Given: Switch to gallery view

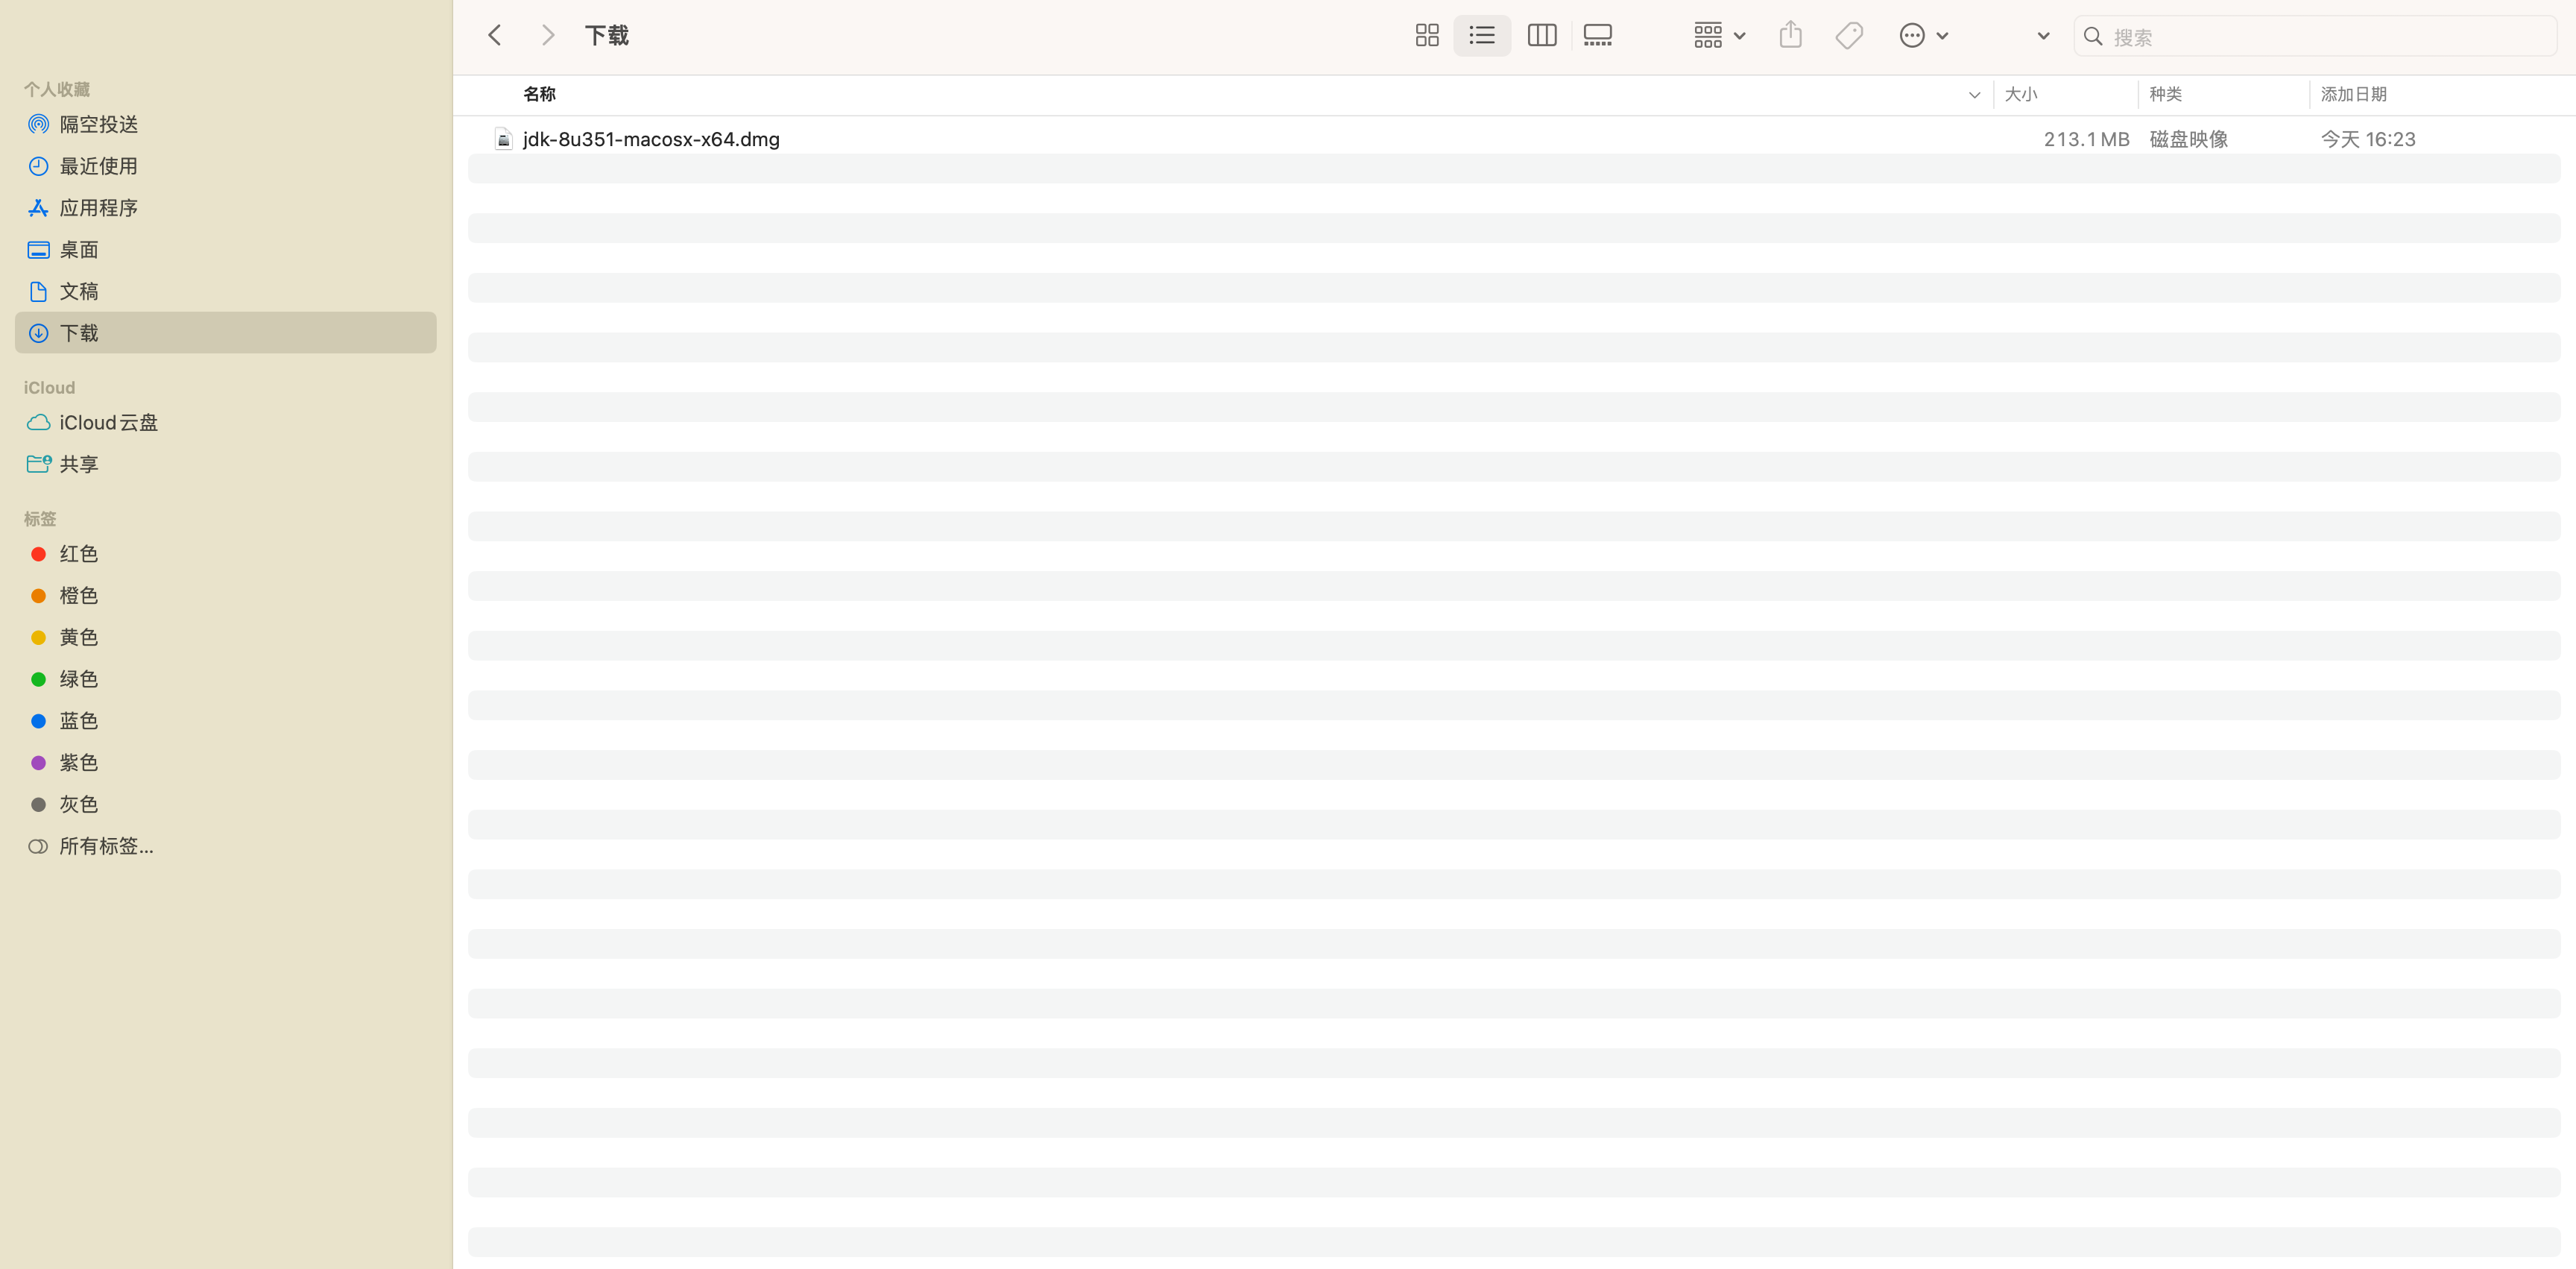Looking at the screenshot, I should pyautogui.click(x=1597, y=36).
